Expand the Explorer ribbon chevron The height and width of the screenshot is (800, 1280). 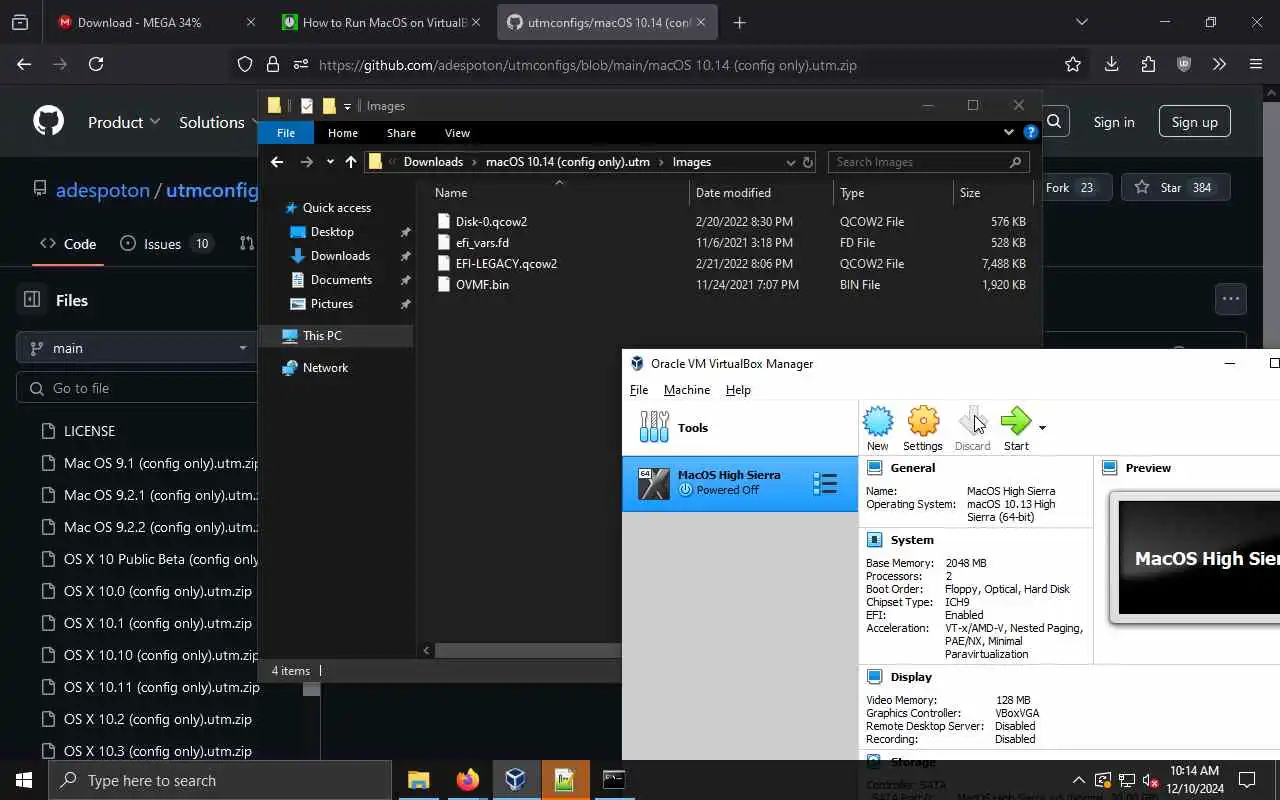pos(1008,132)
